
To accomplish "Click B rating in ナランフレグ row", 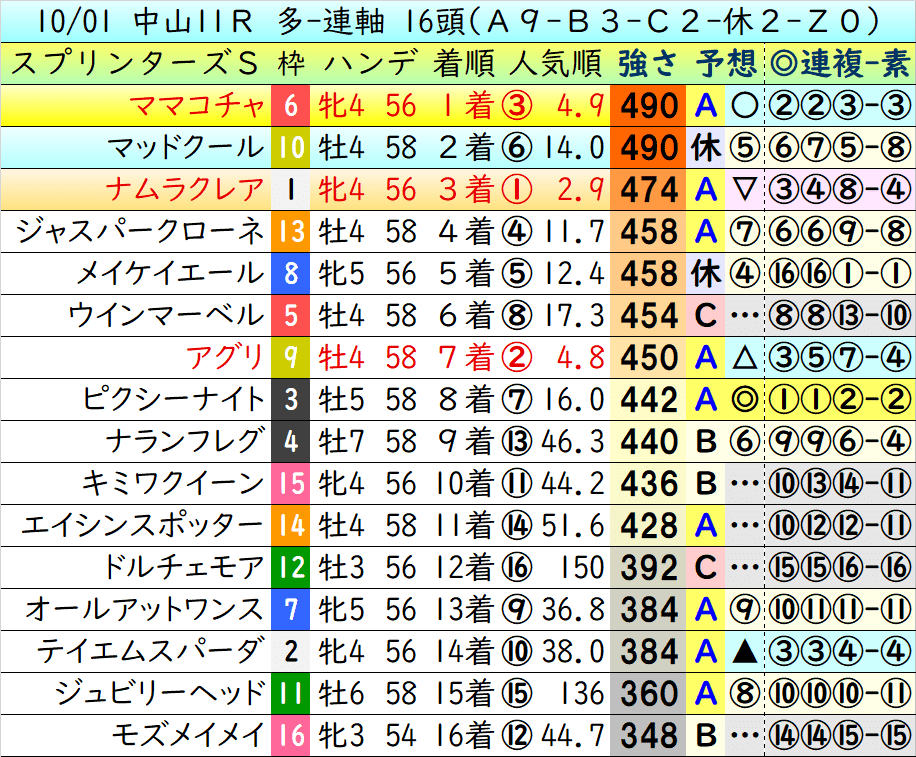I will tap(706, 442).
